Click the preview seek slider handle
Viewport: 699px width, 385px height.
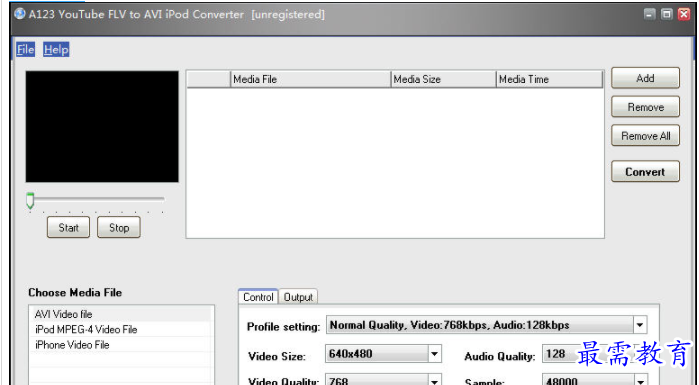tap(30, 201)
